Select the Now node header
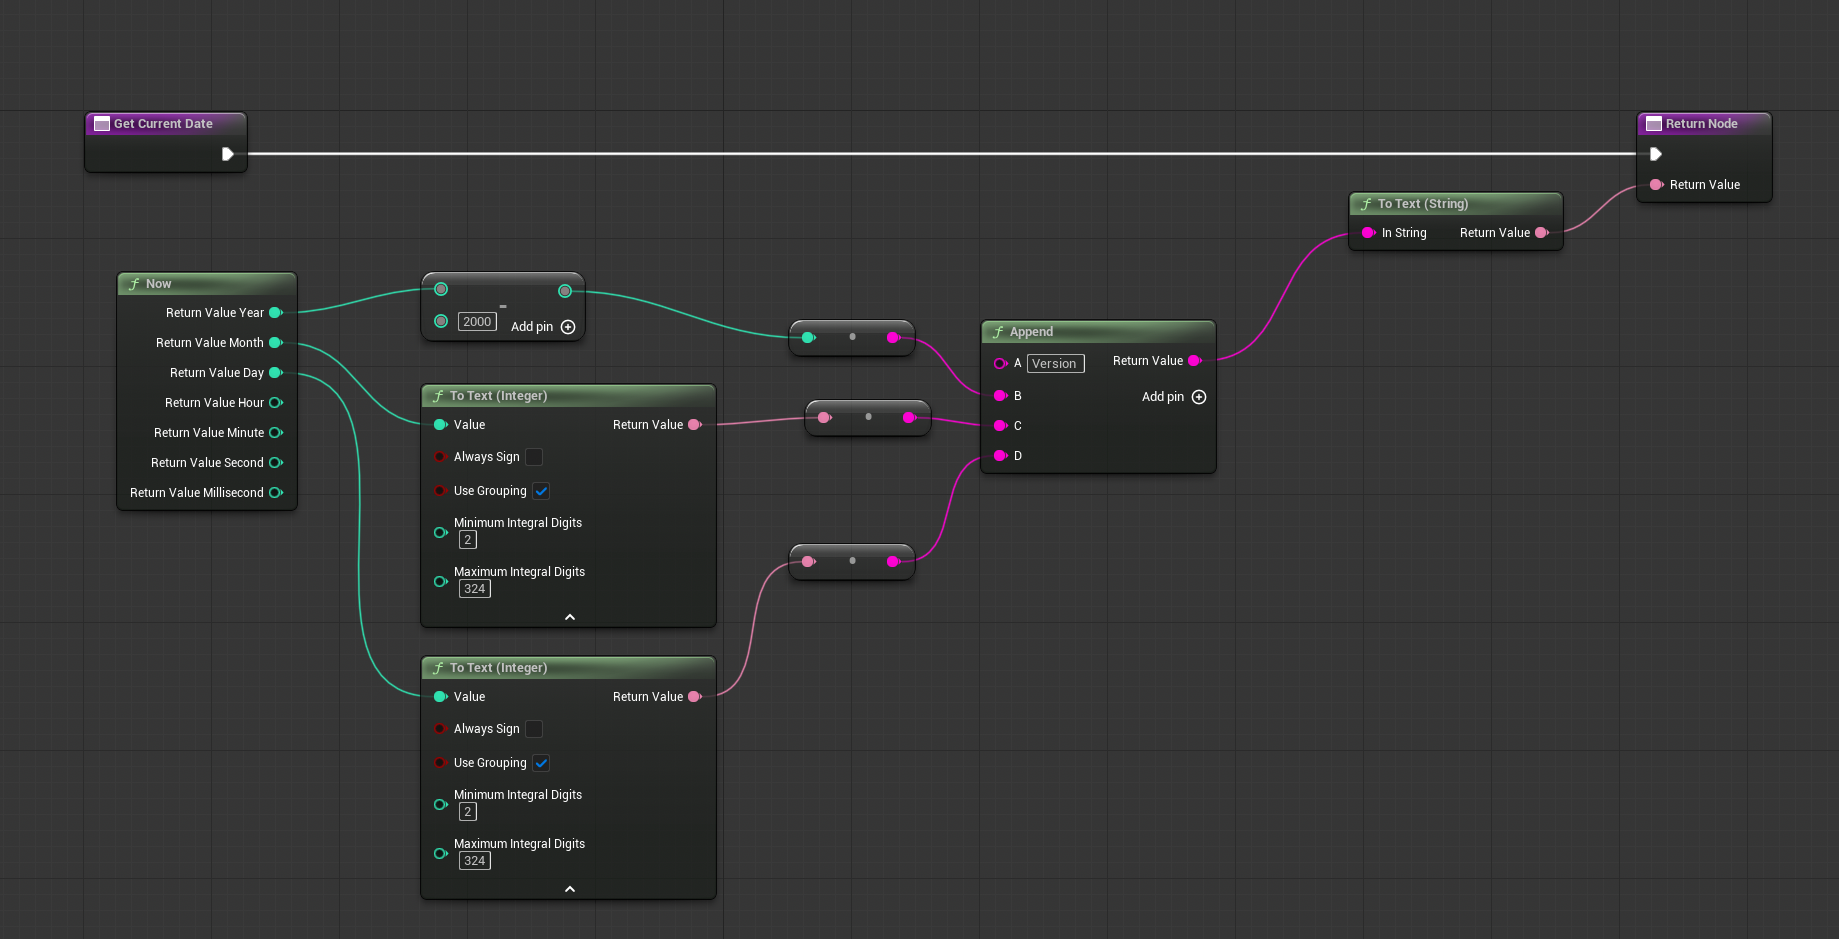1839x939 pixels. 207,284
